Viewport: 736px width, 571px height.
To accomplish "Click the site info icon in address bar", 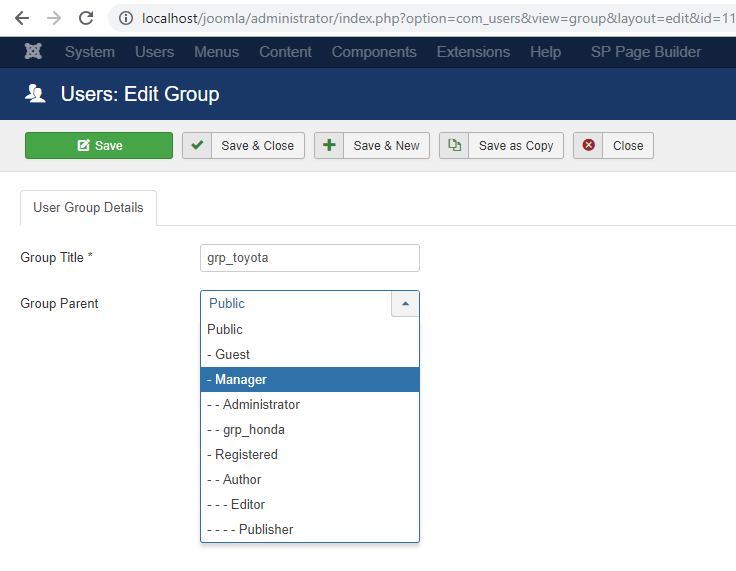I will point(125,18).
